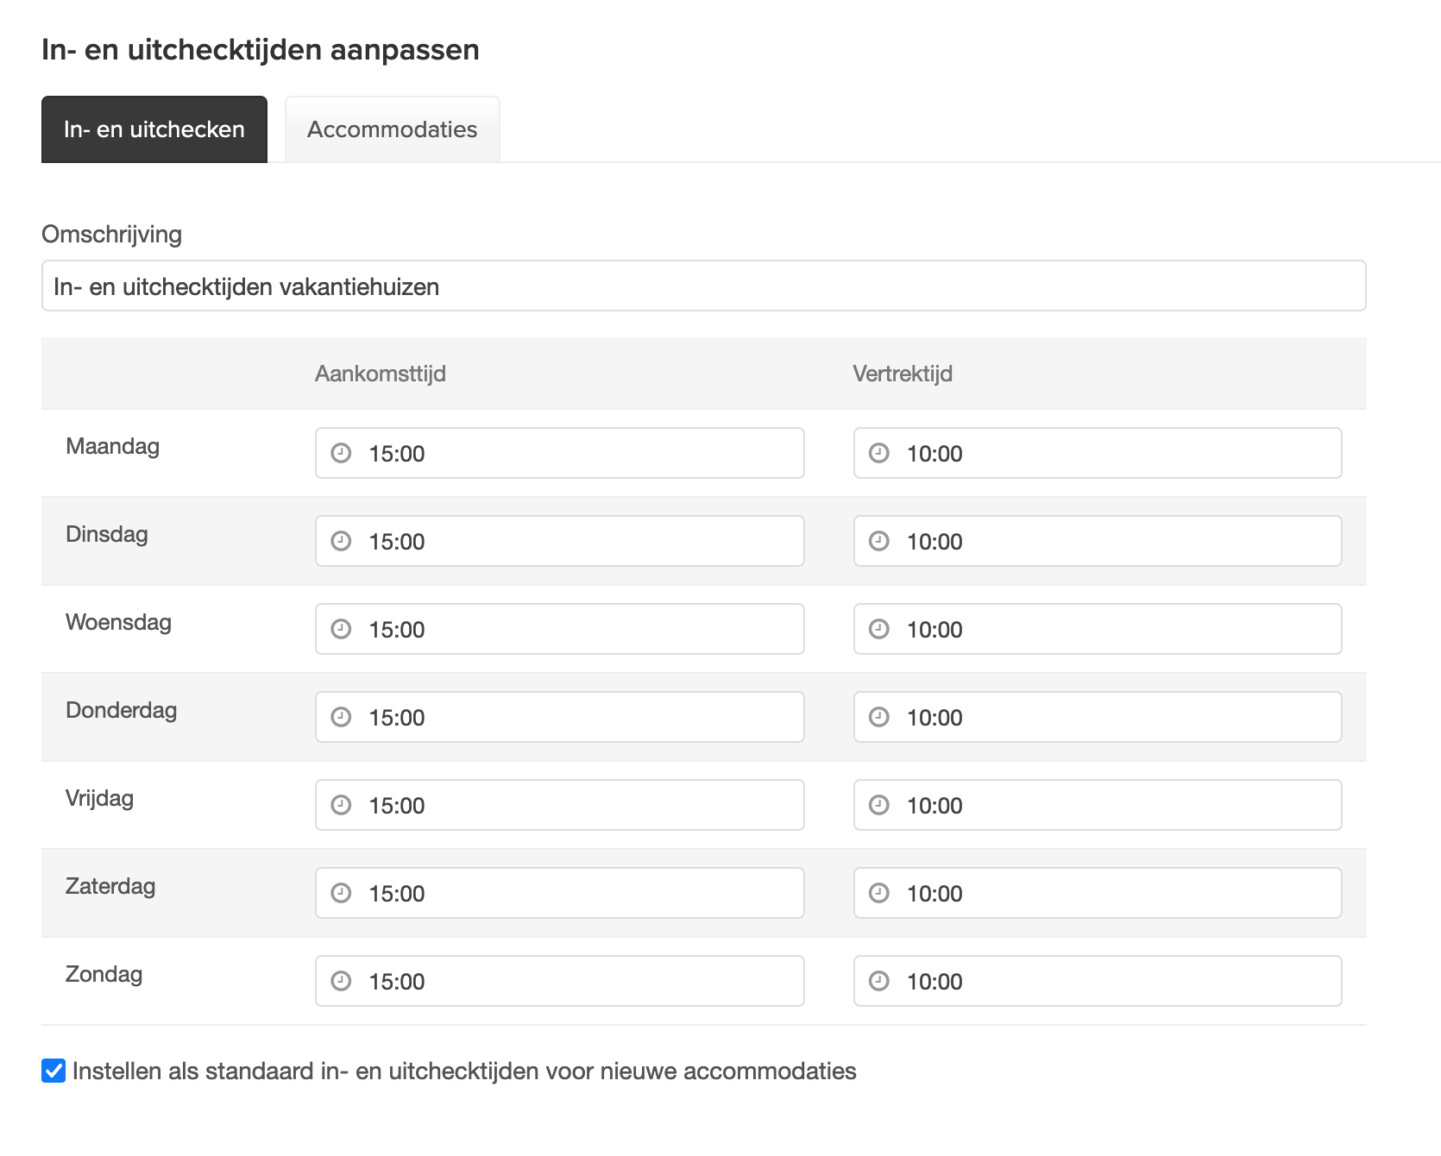
Task: Select the In- en uitchecken tab
Action: 154,129
